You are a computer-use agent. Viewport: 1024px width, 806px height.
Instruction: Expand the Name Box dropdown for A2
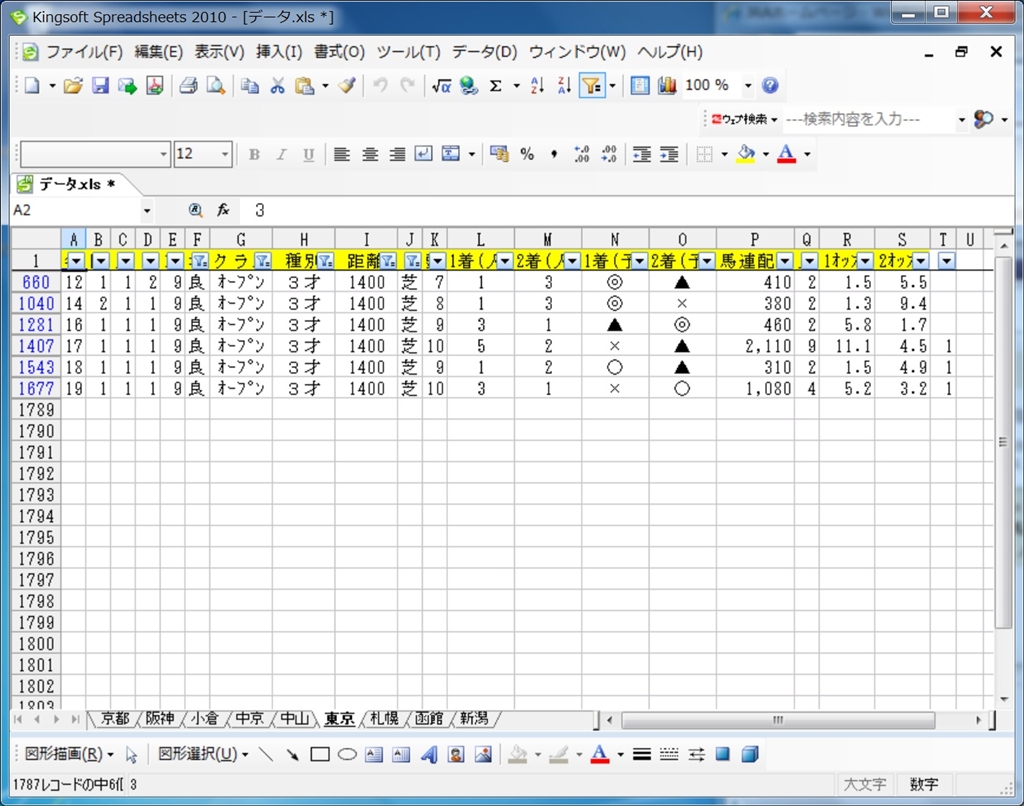(147, 211)
